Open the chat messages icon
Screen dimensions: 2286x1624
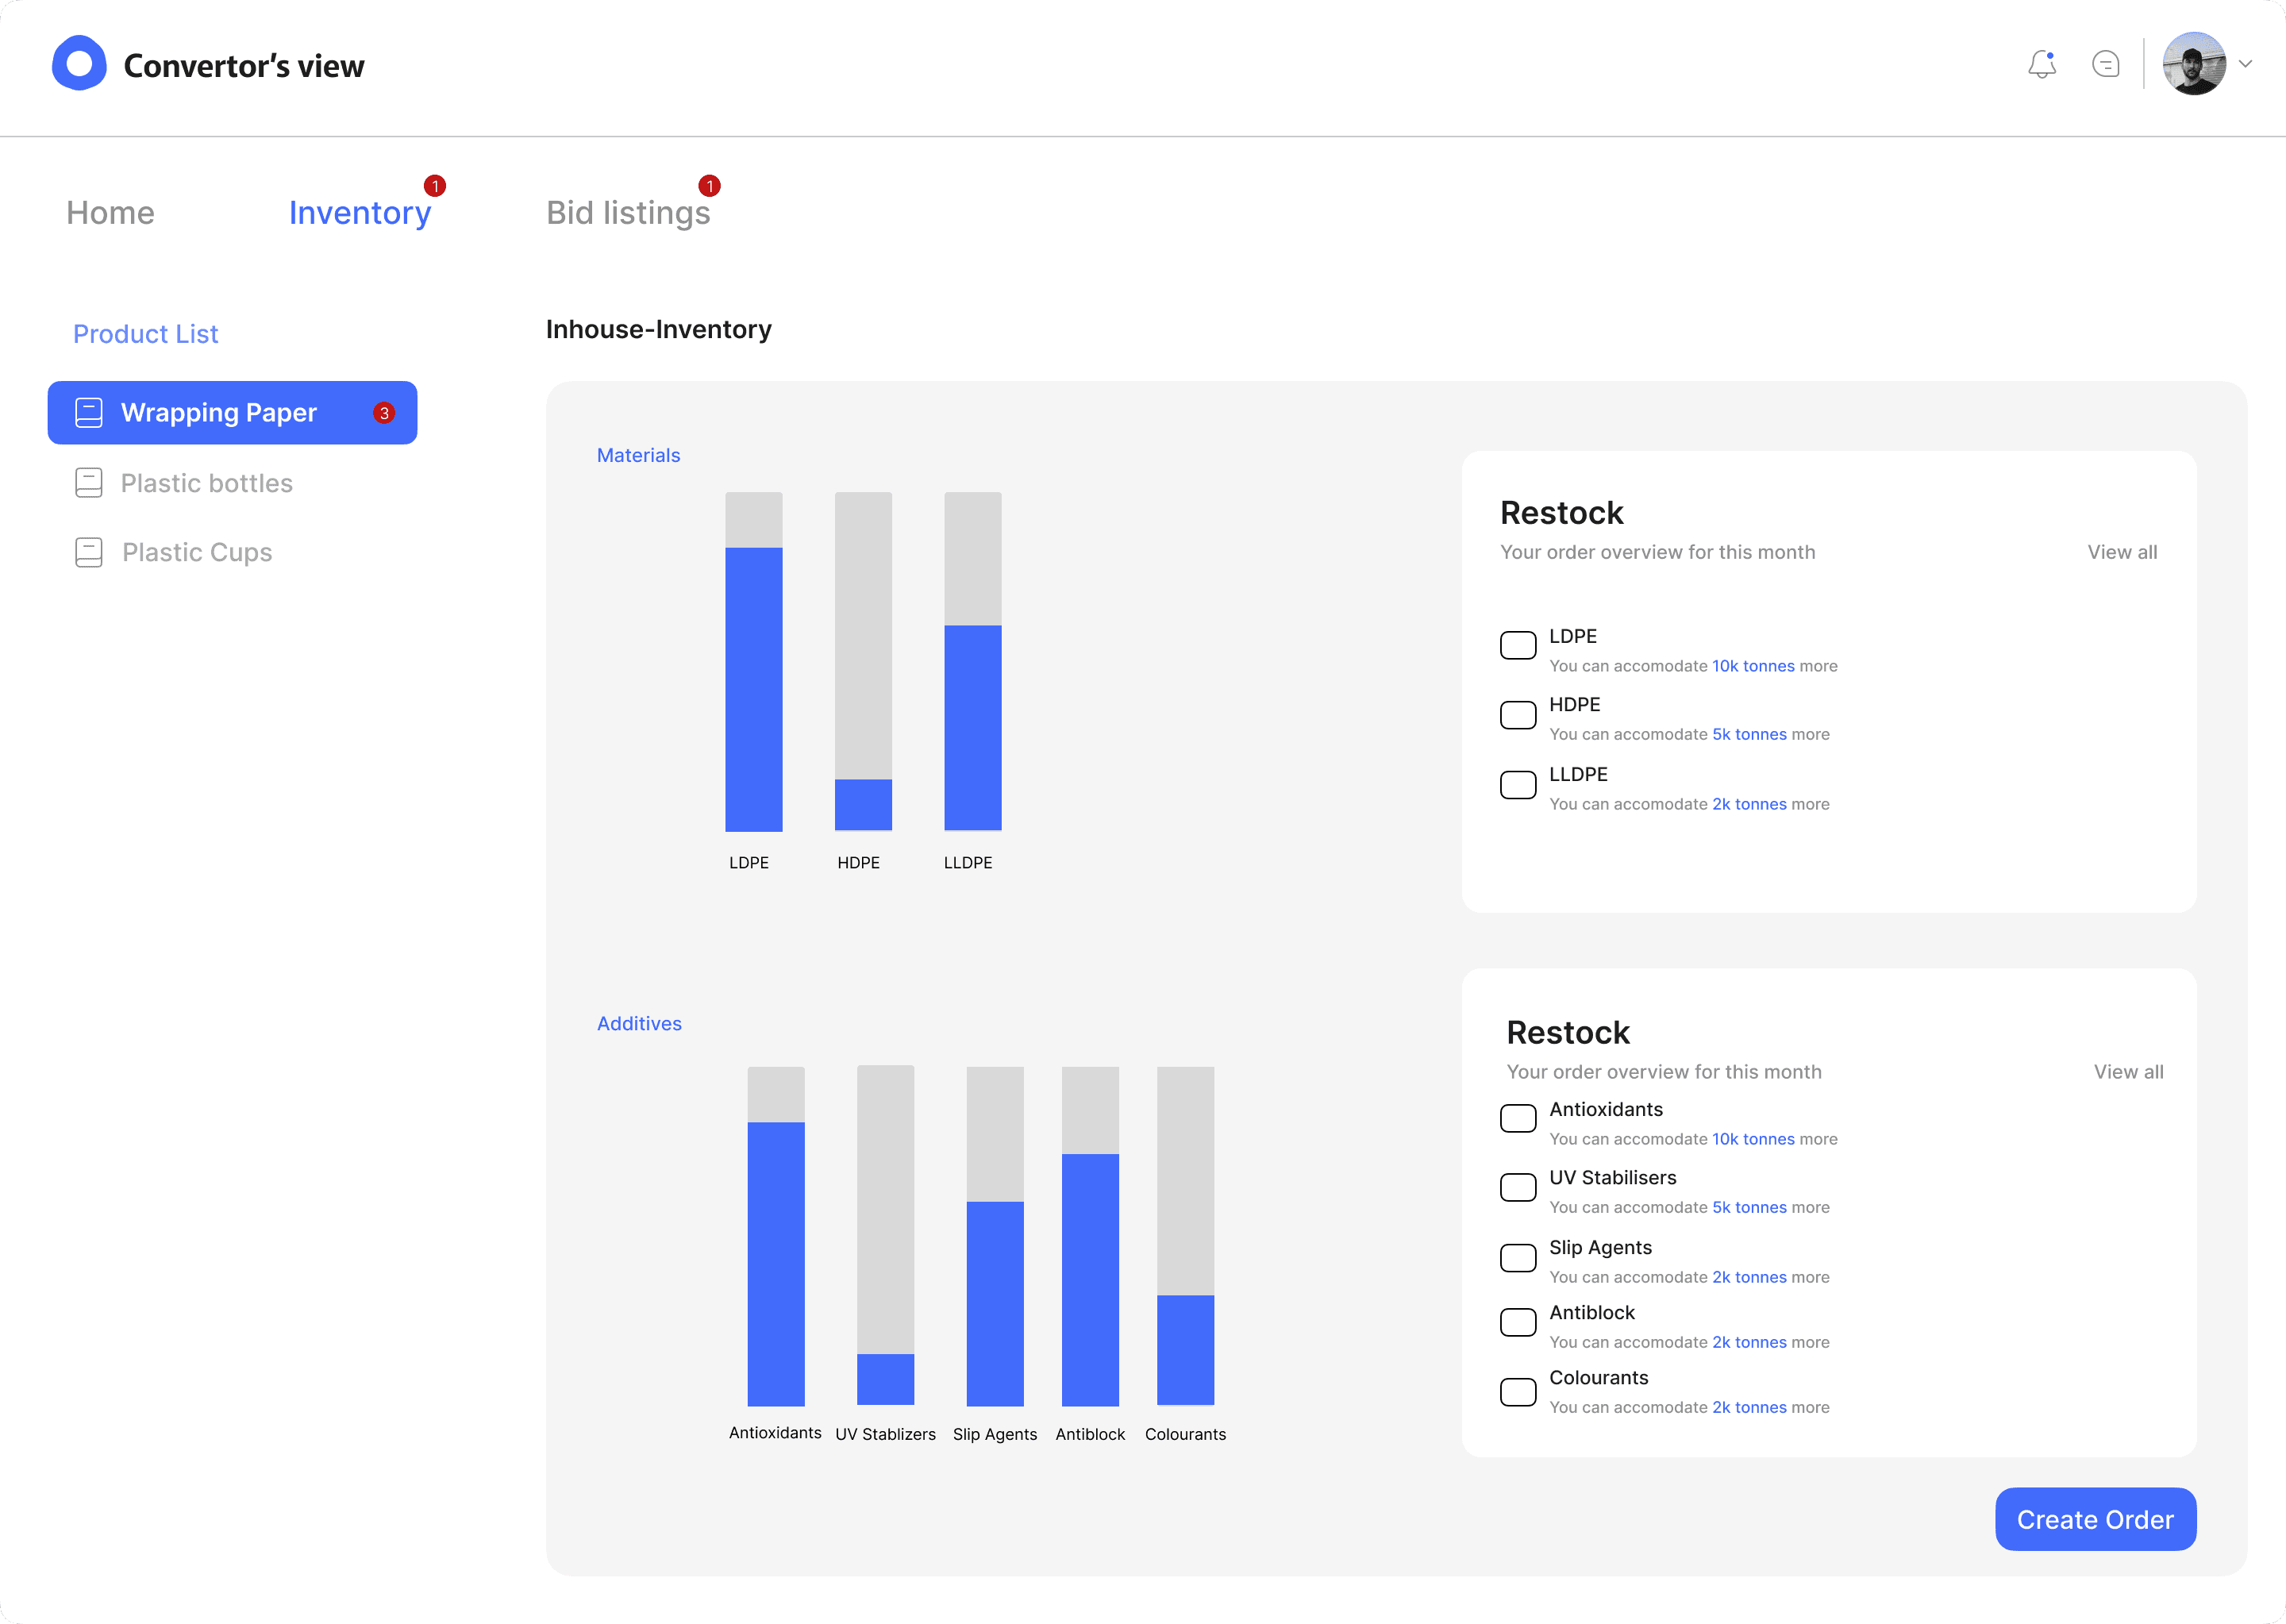2105,65
